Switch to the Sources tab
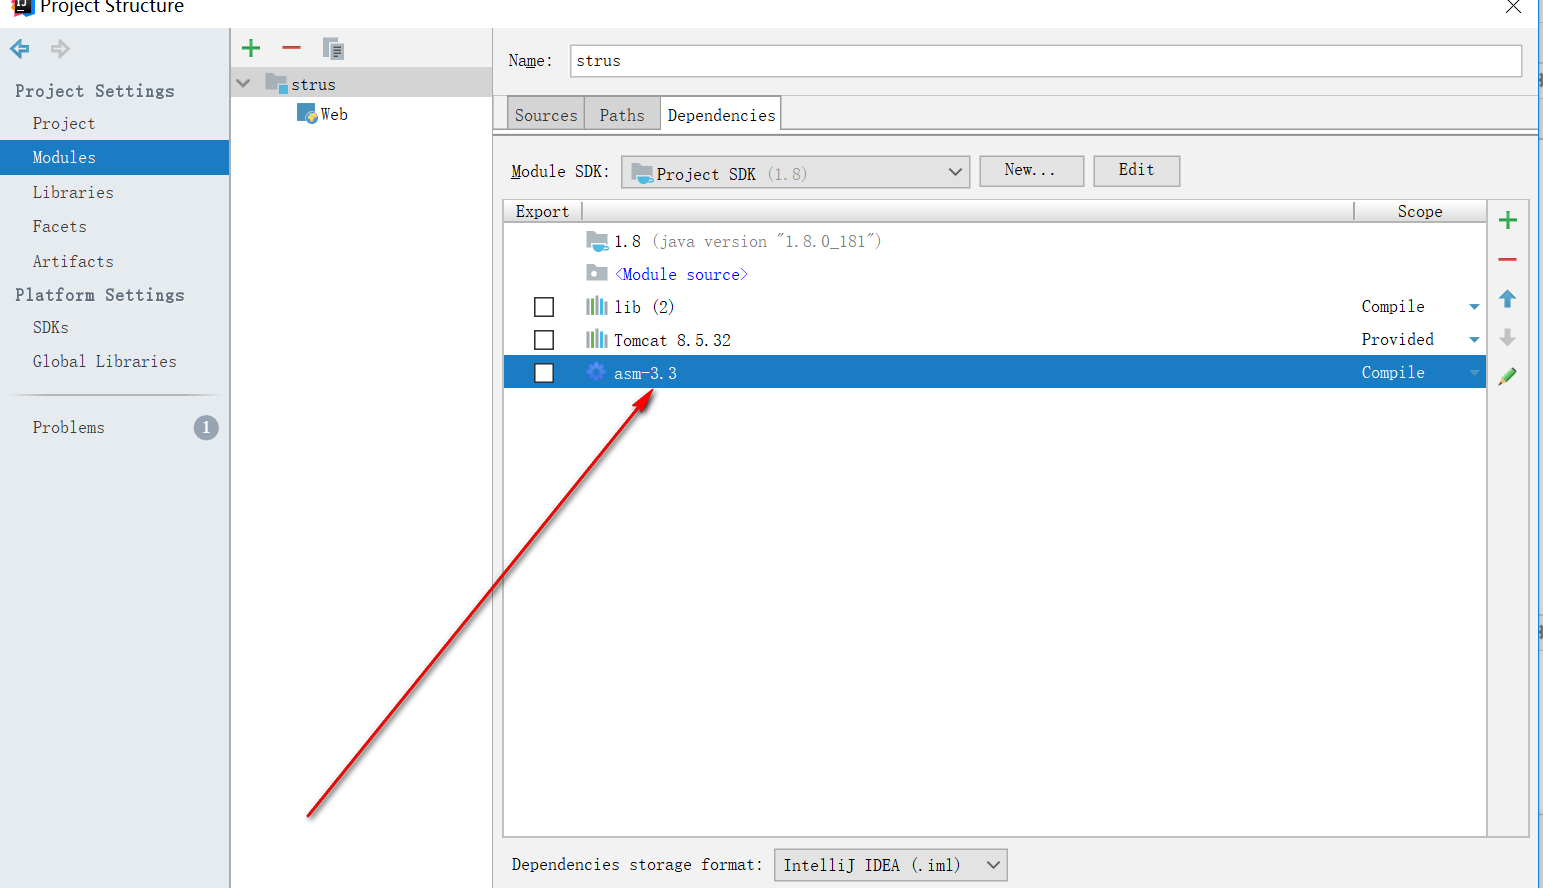This screenshot has height=888, width=1543. pos(545,113)
